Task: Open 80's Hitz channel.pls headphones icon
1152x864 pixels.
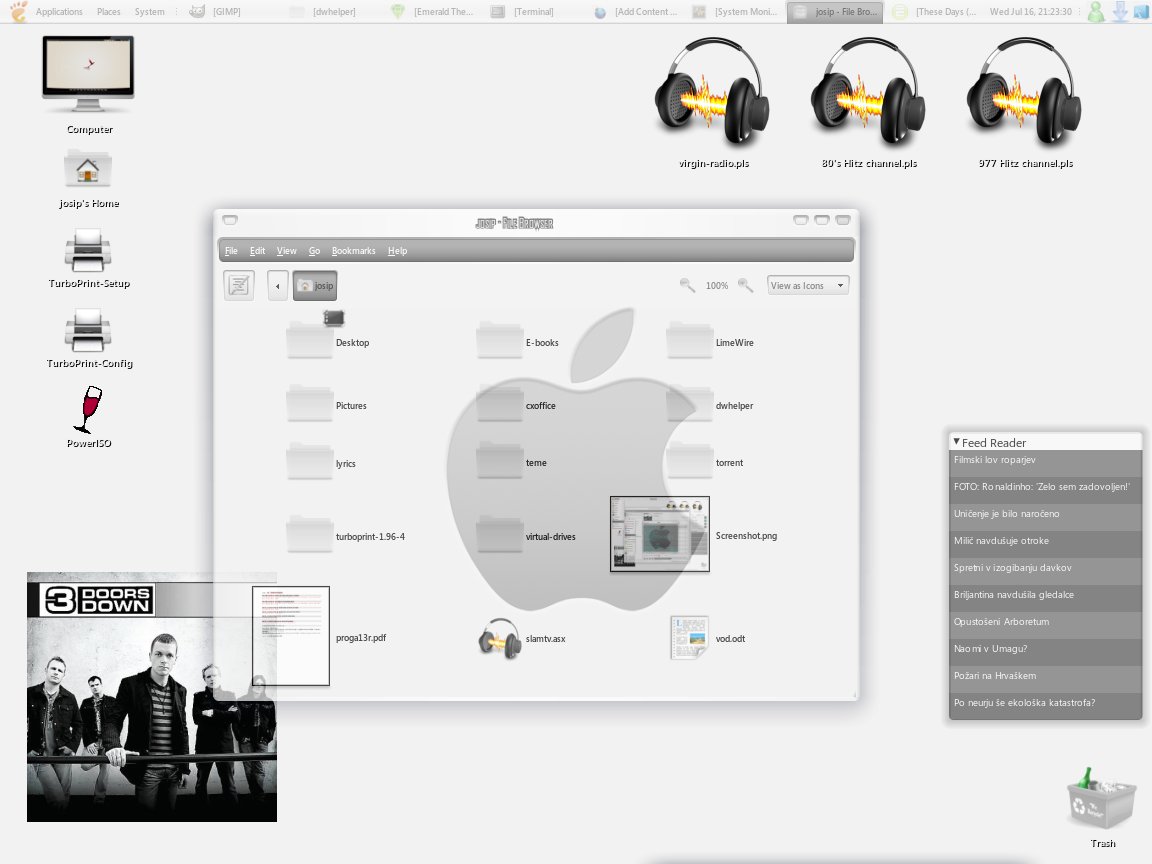Action: coord(868,93)
